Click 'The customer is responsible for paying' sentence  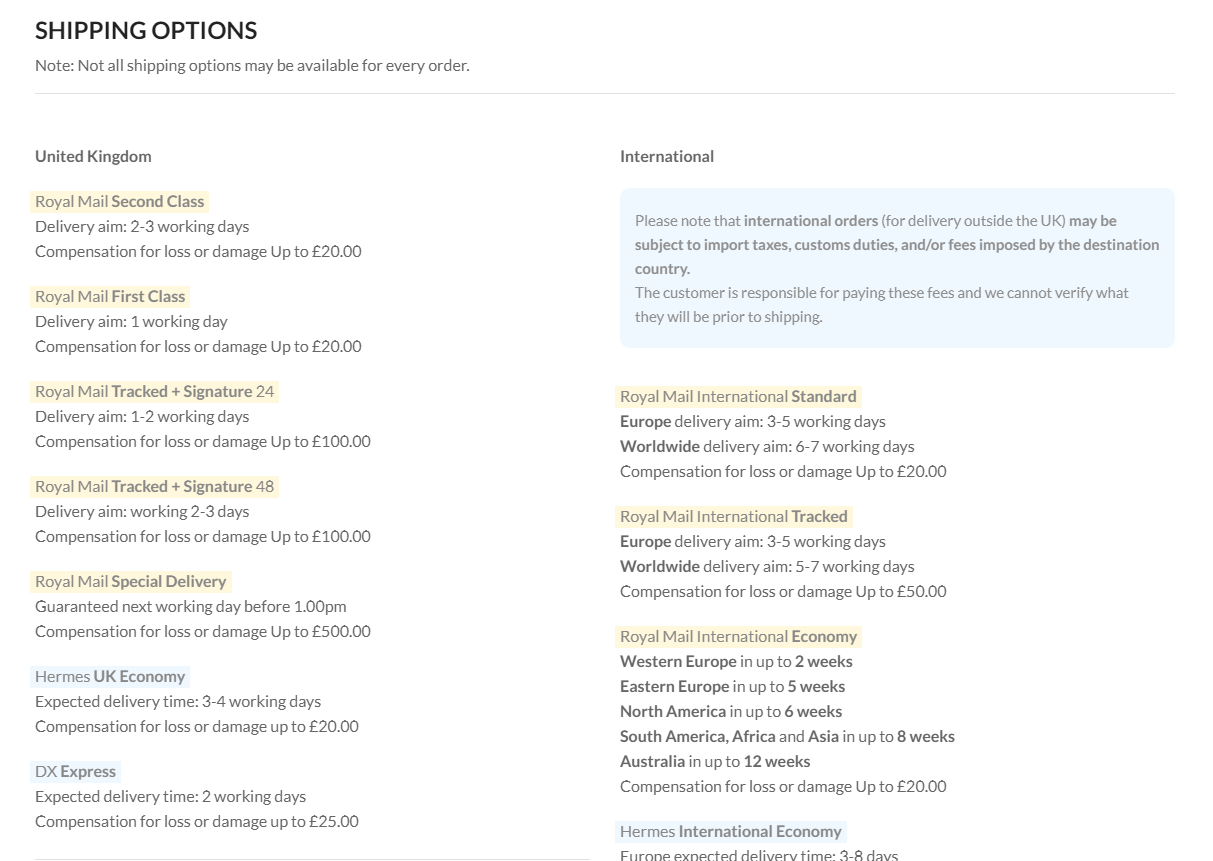click(x=882, y=304)
